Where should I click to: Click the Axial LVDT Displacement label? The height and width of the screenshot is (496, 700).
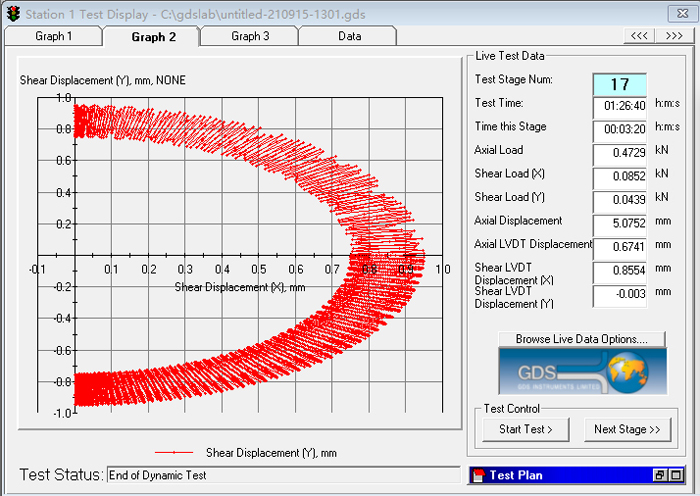pos(533,244)
